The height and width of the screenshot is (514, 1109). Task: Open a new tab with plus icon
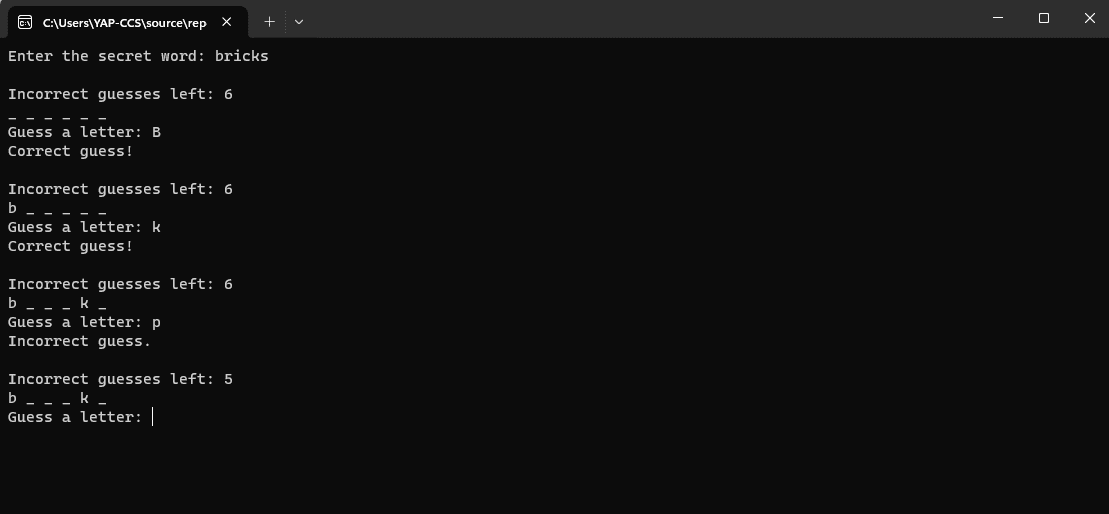pyautogui.click(x=269, y=22)
